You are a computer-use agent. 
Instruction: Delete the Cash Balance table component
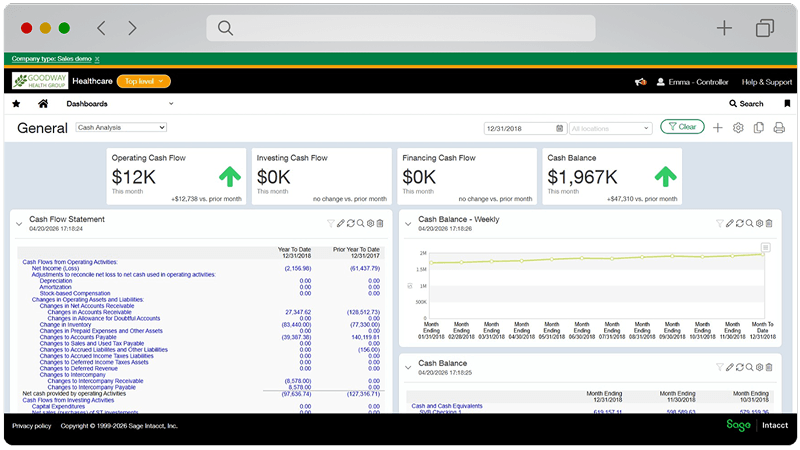pos(769,367)
